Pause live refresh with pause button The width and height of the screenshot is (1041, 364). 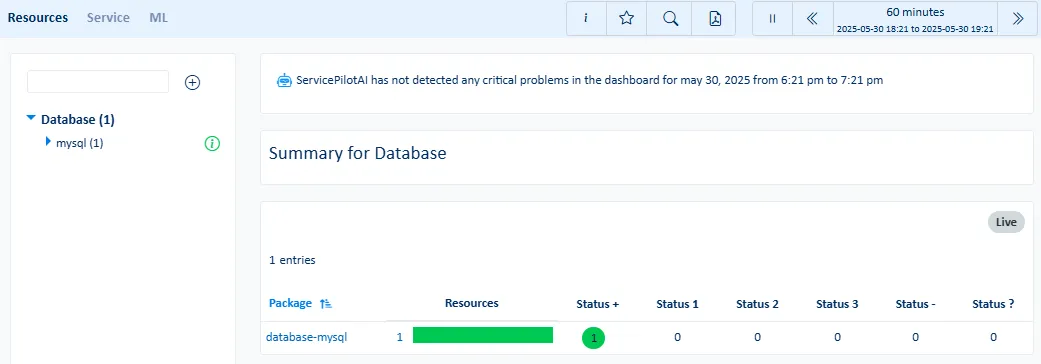(x=772, y=19)
